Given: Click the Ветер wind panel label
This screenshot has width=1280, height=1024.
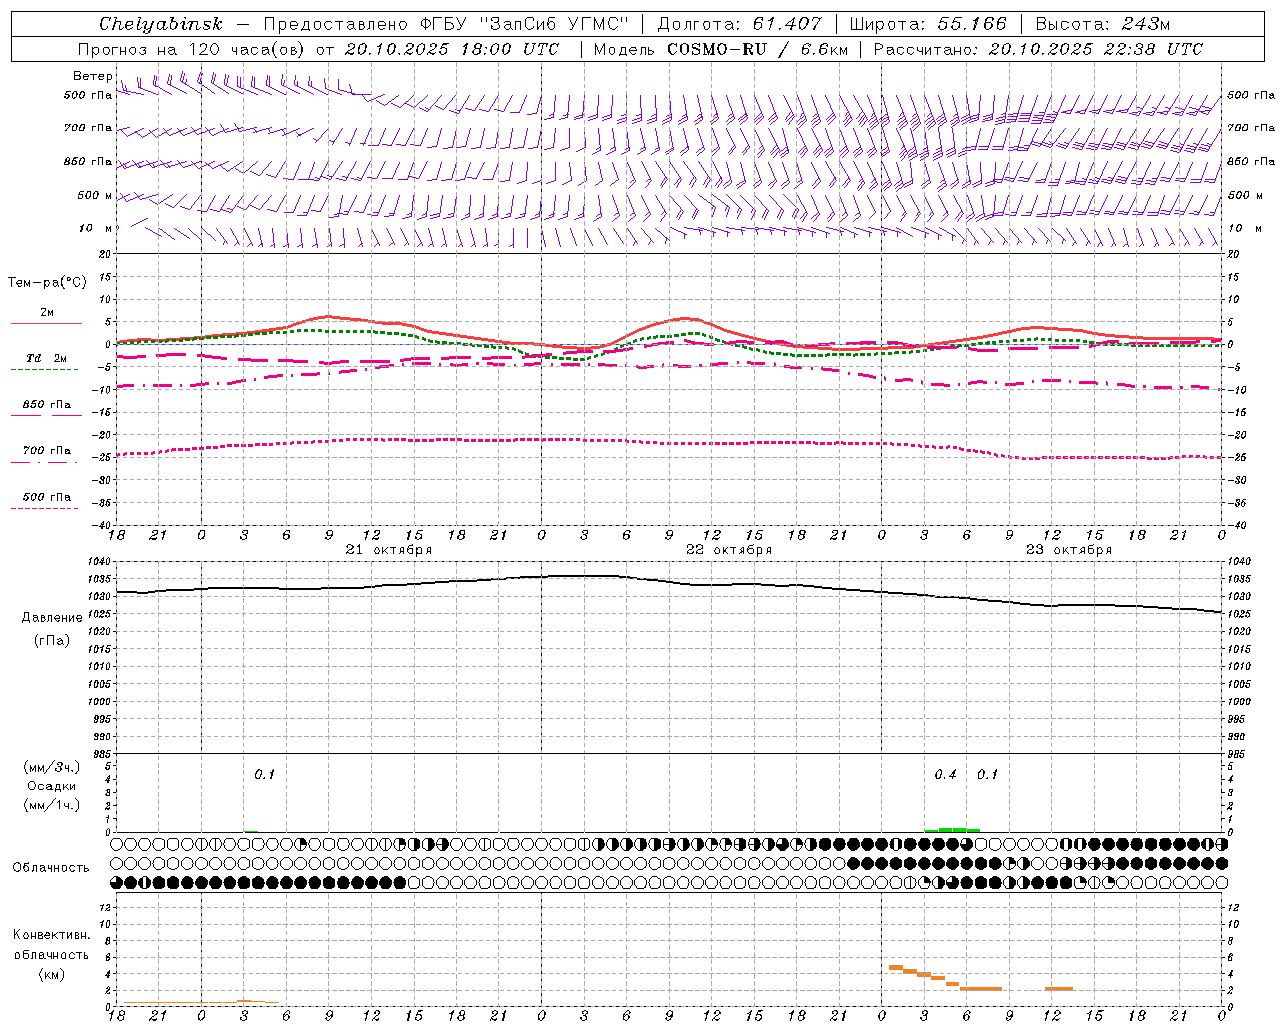Looking at the screenshot, I should click(x=93, y=76).
